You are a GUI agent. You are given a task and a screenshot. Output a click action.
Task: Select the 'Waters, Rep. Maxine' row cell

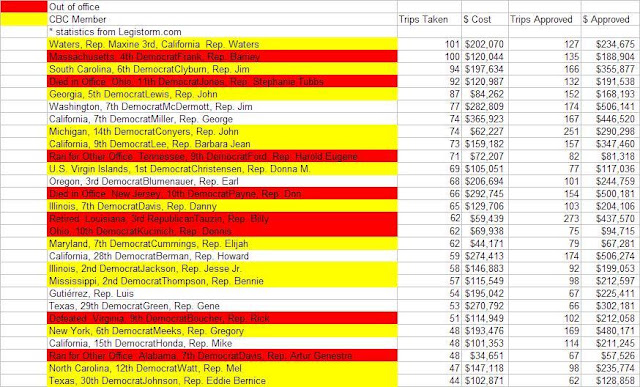[222, 44]
